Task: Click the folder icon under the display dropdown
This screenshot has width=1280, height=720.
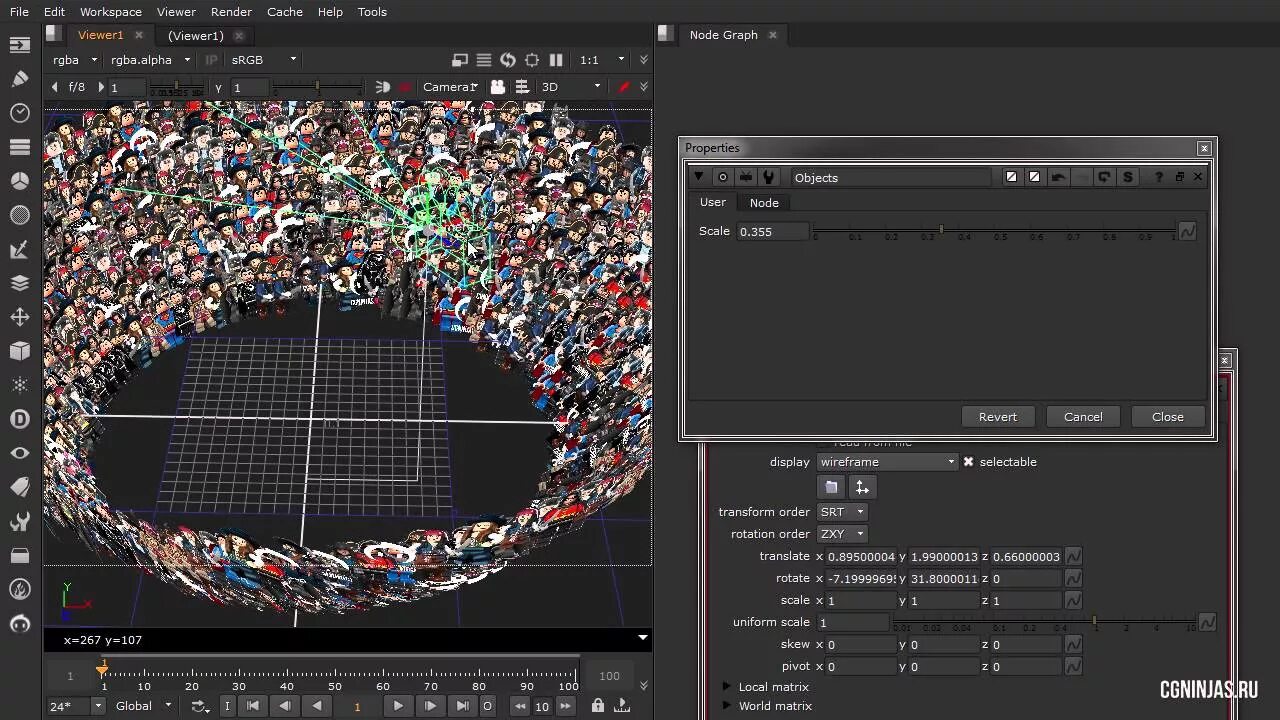Action: coord(831,487)
